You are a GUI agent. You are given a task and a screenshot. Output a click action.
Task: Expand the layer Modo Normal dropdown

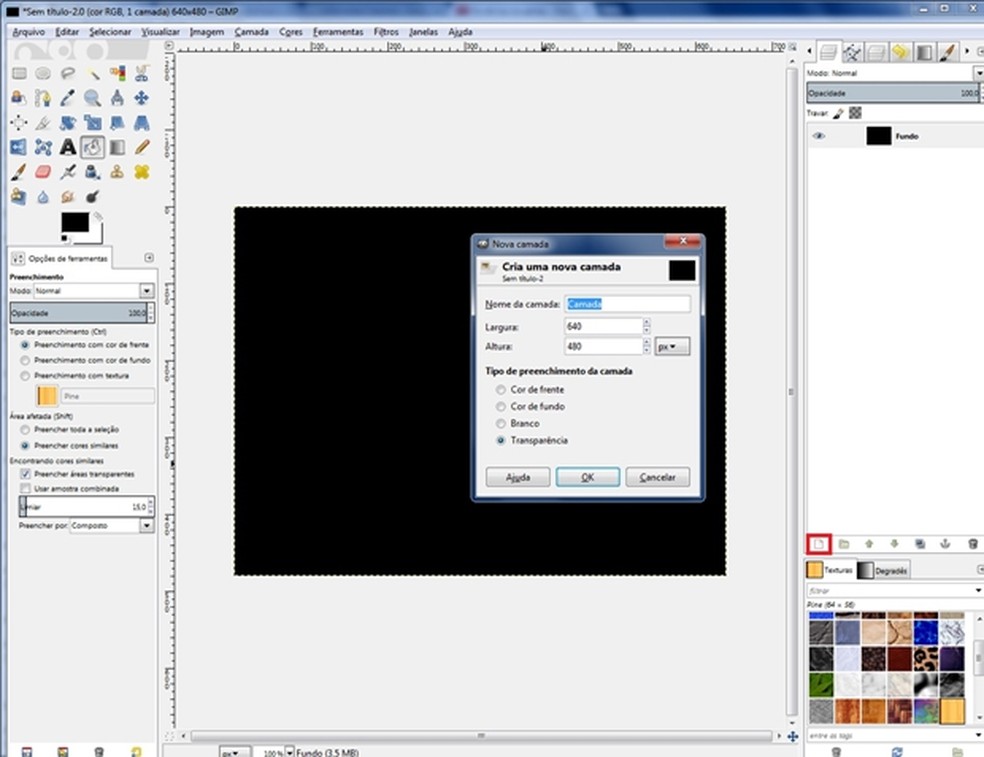coord(977,74)
